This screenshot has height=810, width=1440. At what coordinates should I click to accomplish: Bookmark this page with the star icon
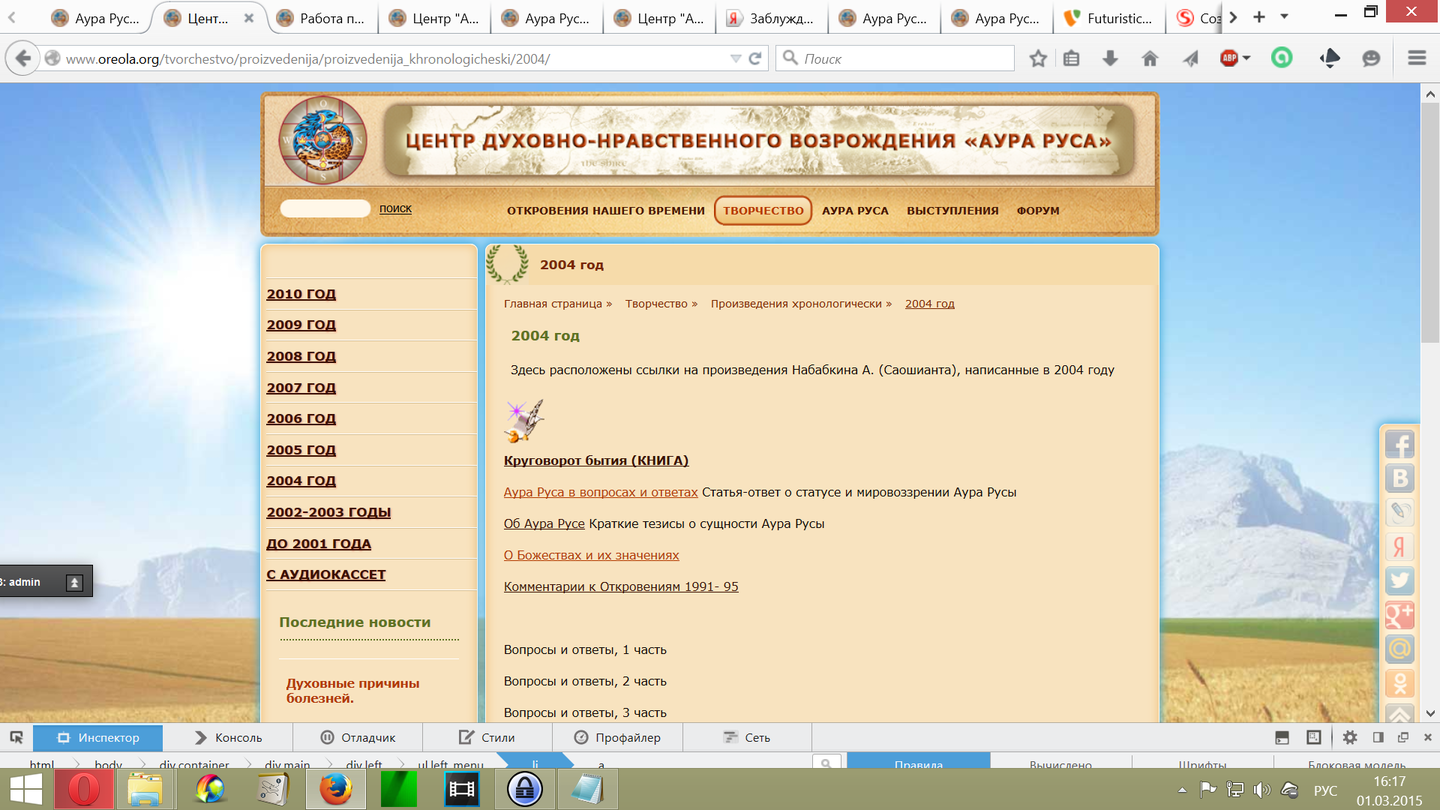1038,59
